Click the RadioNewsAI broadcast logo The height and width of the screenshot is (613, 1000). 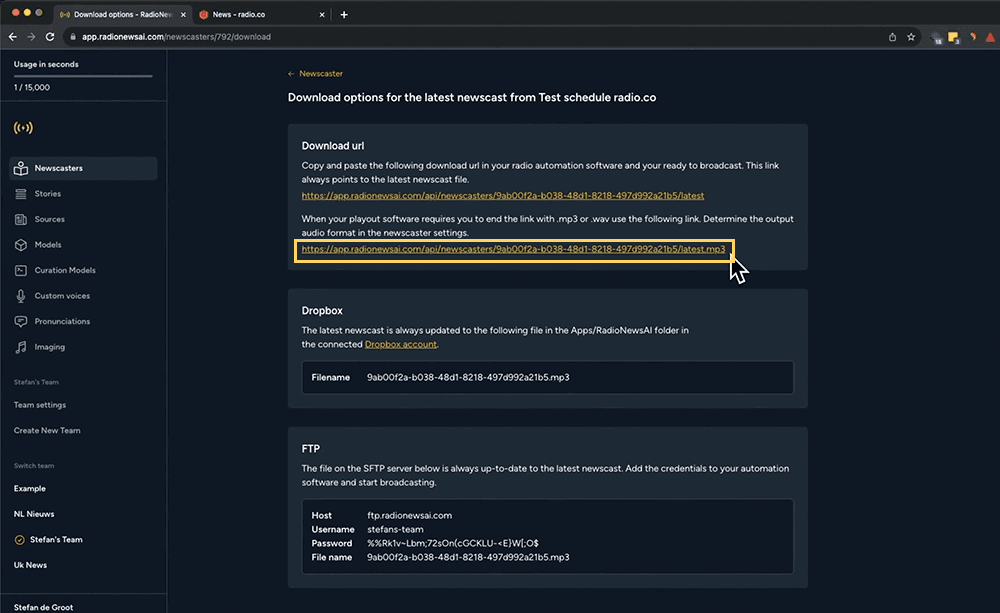coord(22,128)
